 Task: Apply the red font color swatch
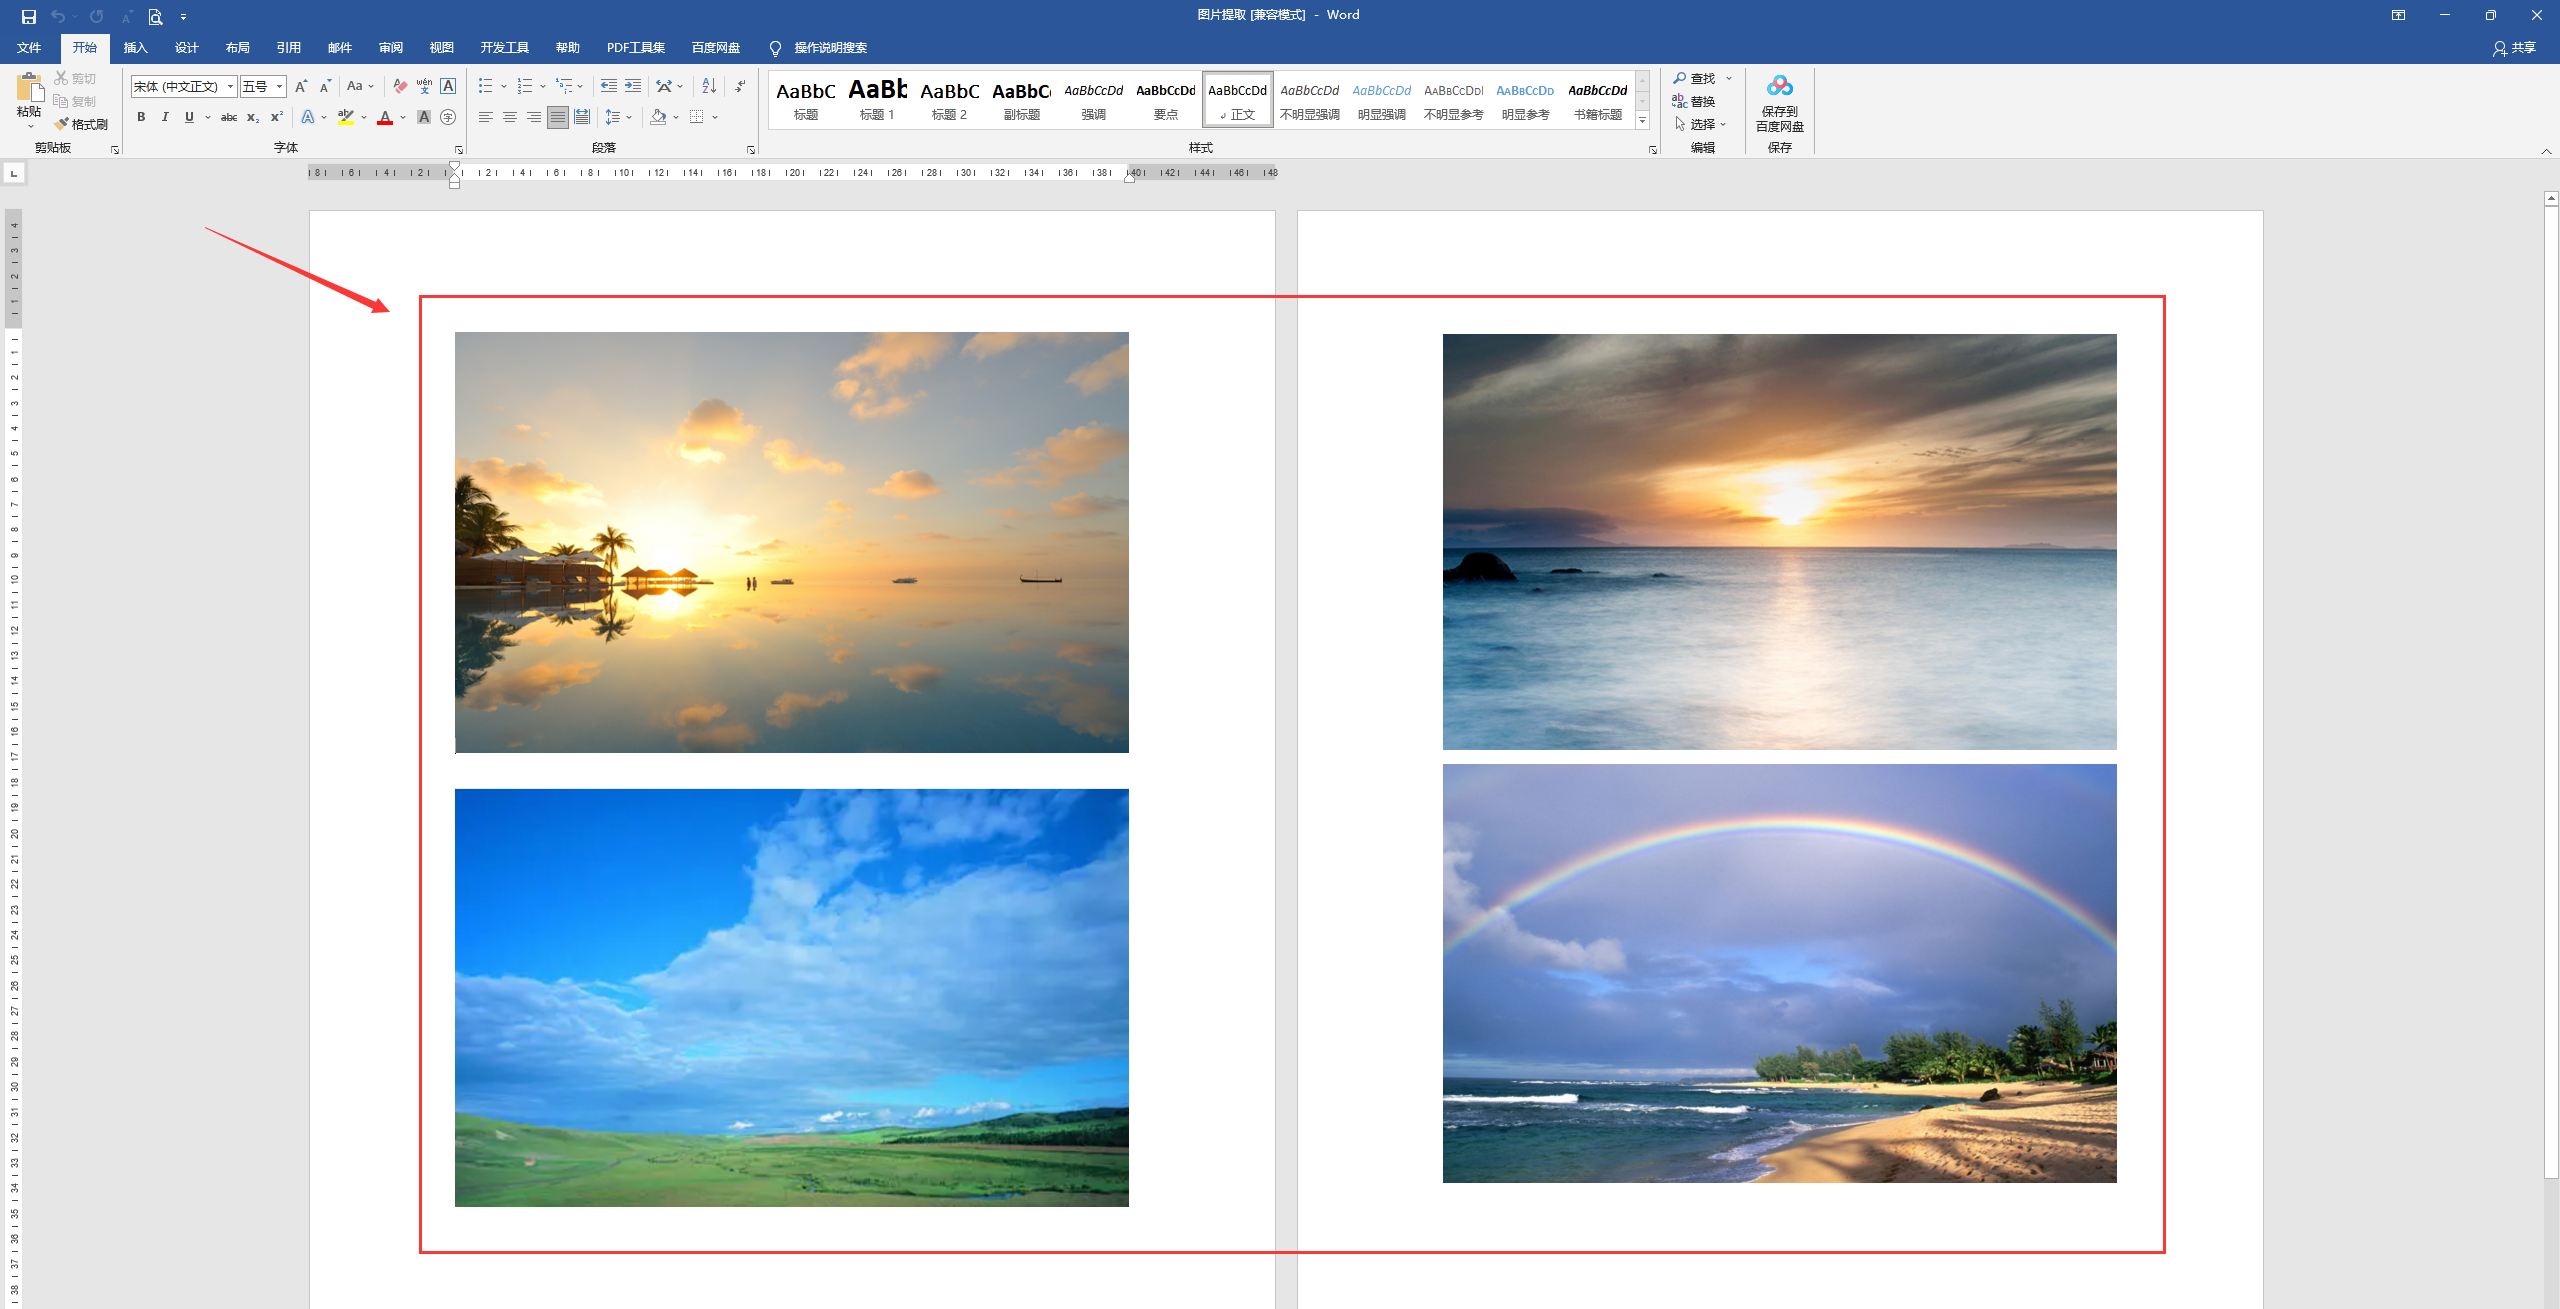[385, 117]
